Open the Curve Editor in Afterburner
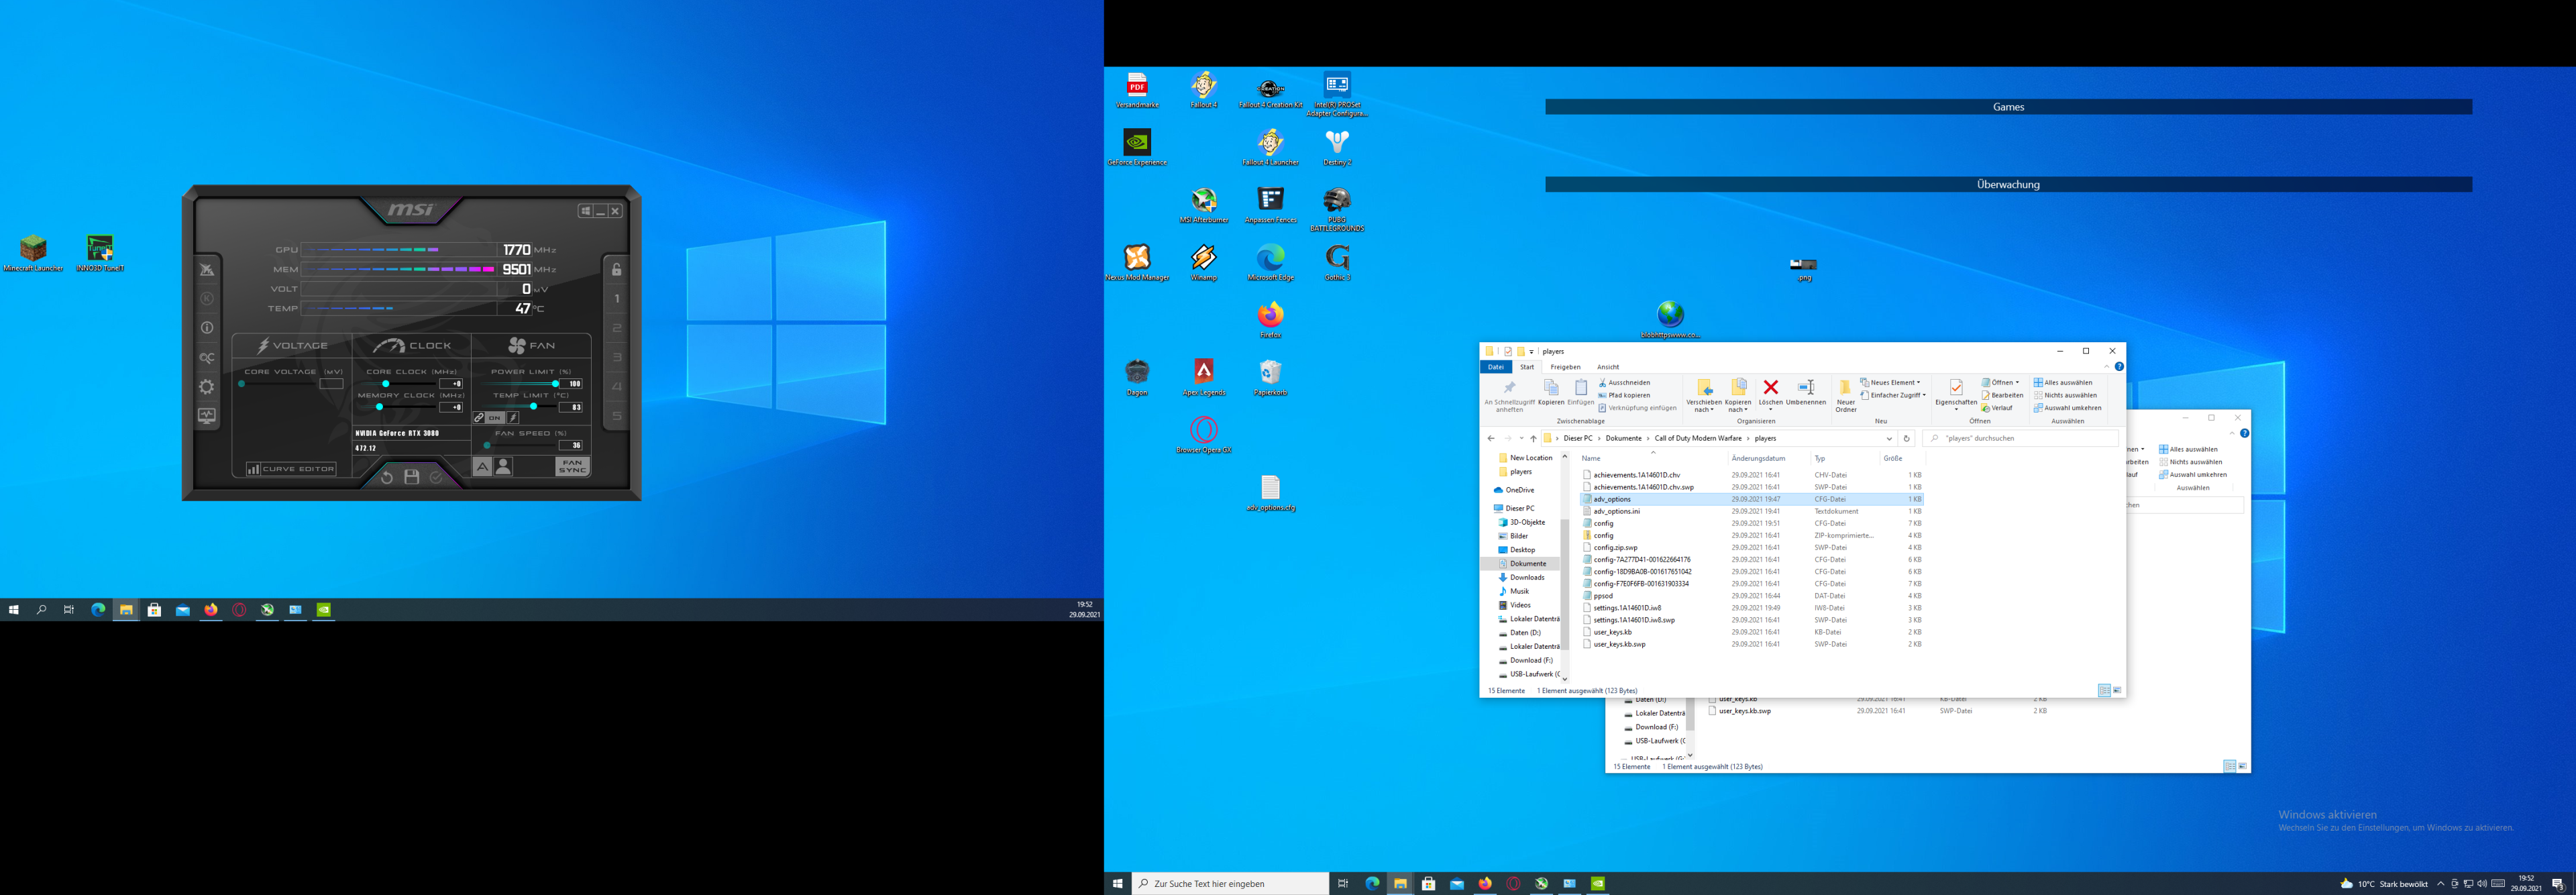The height and width of the screenshot is (895, 2576). (x=291, y=468)
